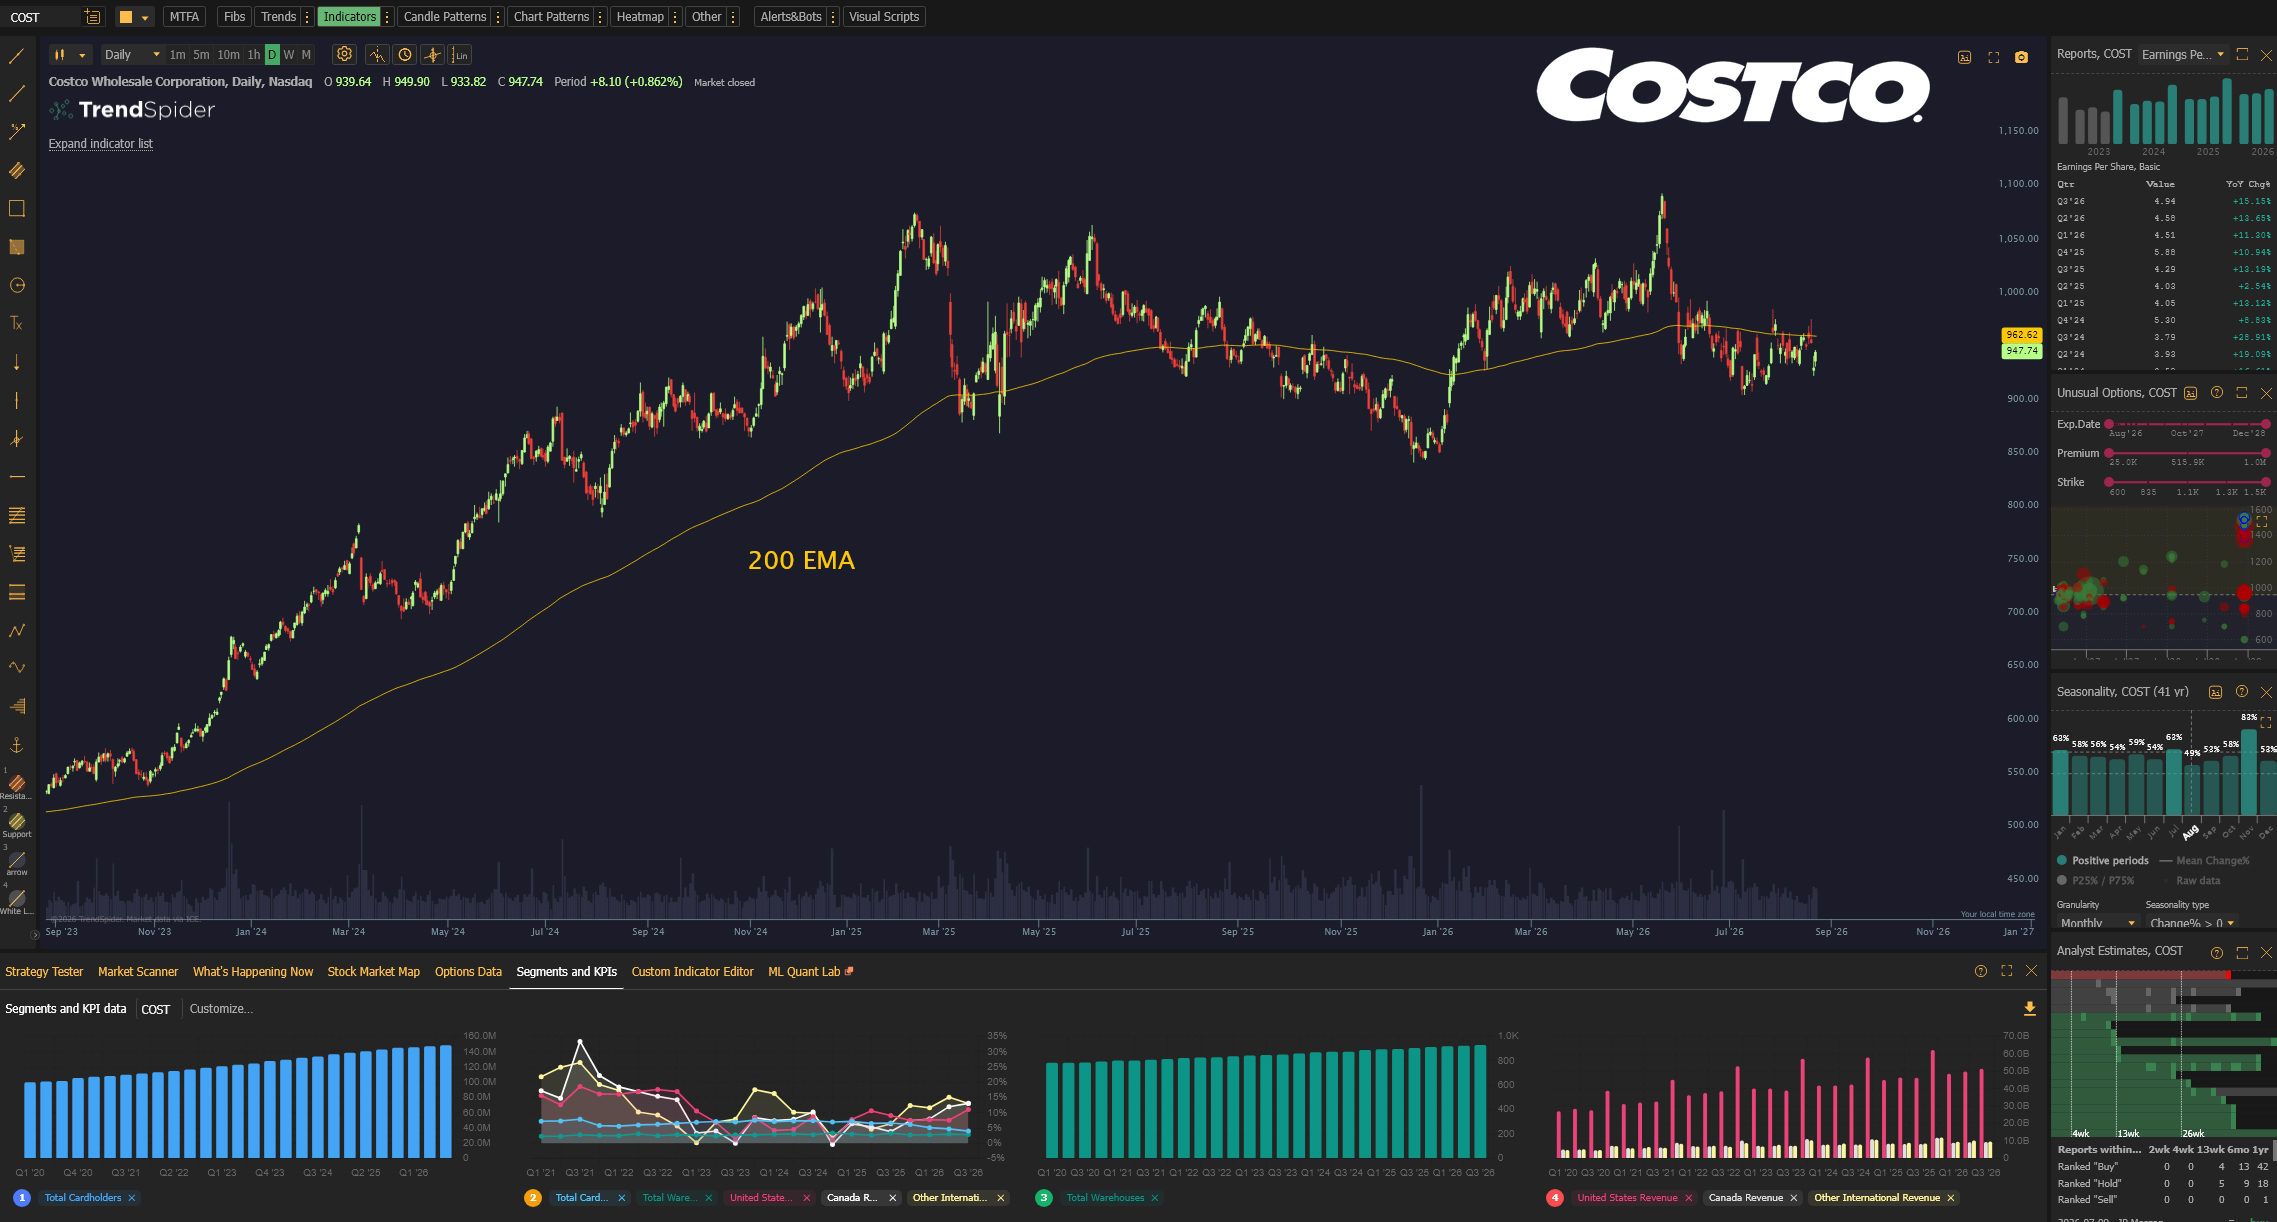Open Trends options three-dot menu
2277x1222 pixels.
click(x=307, y=17)
